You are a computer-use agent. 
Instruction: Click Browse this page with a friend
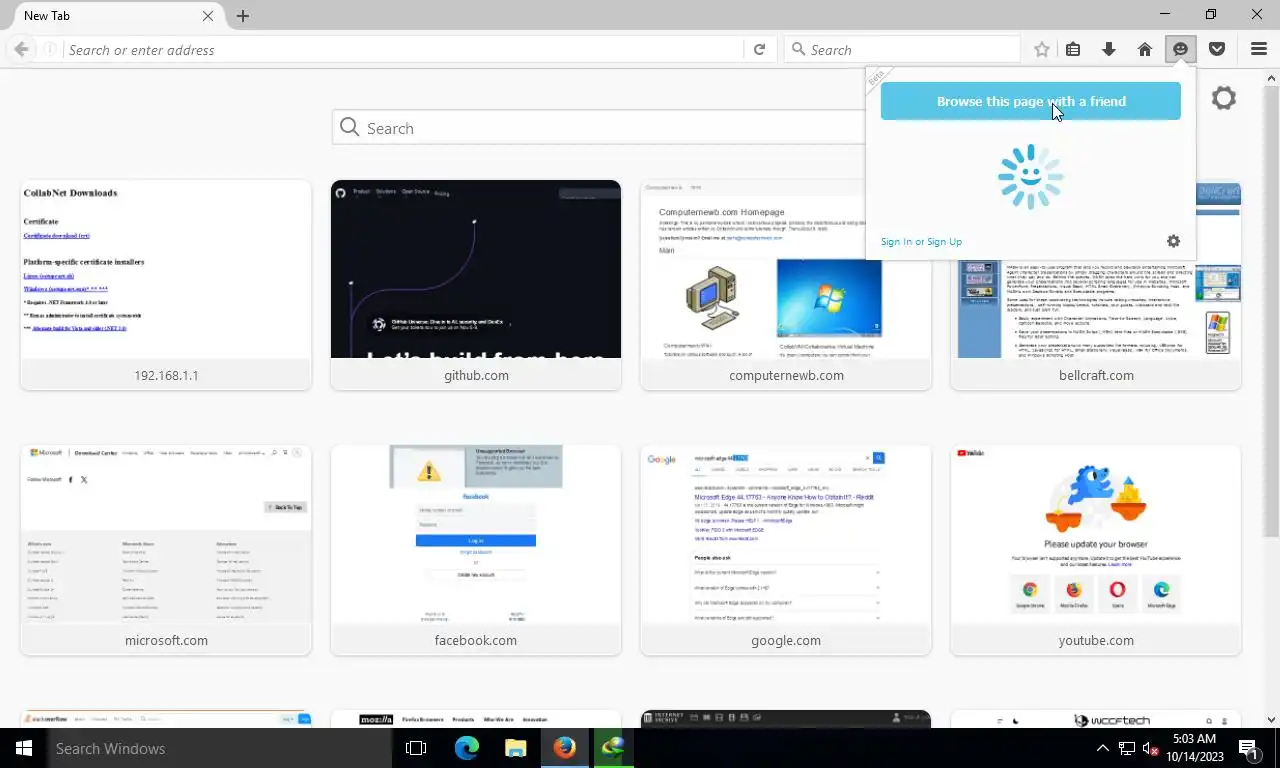tap(1031, 101)
